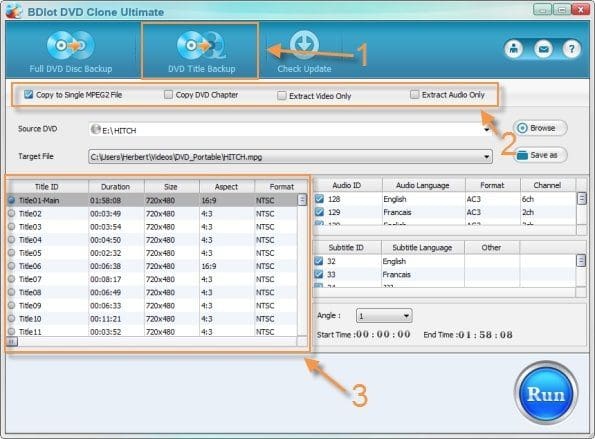This screenshot has height=439, width=595.
Task: Start the backup with Run button
Action: pos(546,393)
